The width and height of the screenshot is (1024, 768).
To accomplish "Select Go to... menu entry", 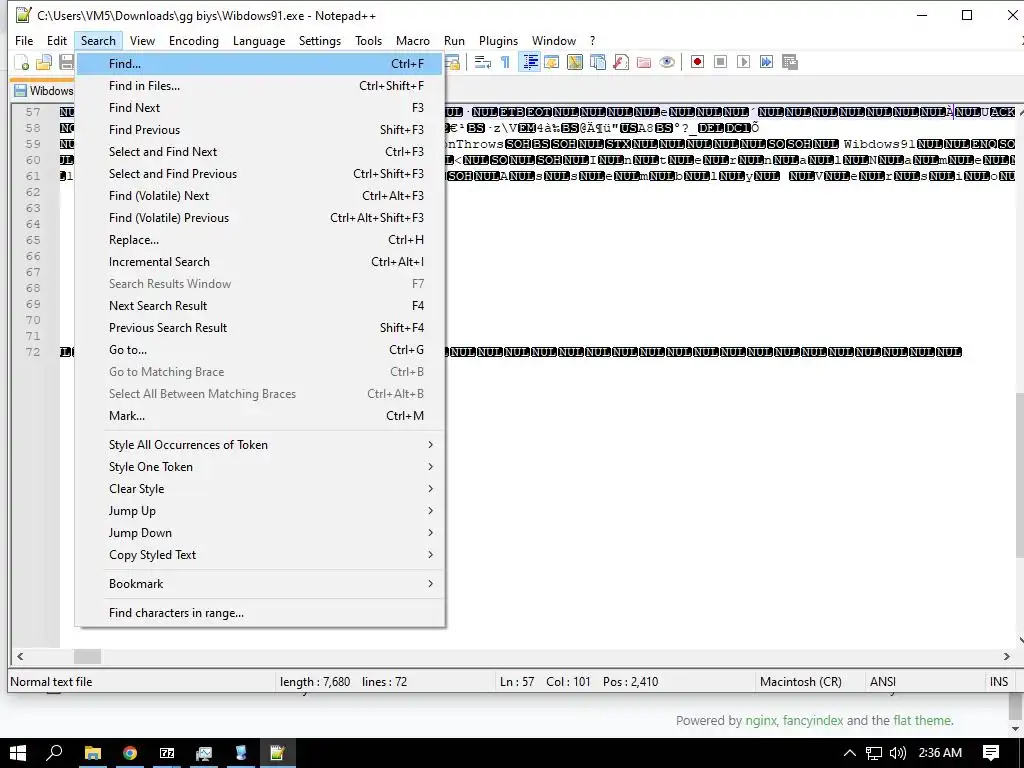I will [x=260, y=349].
